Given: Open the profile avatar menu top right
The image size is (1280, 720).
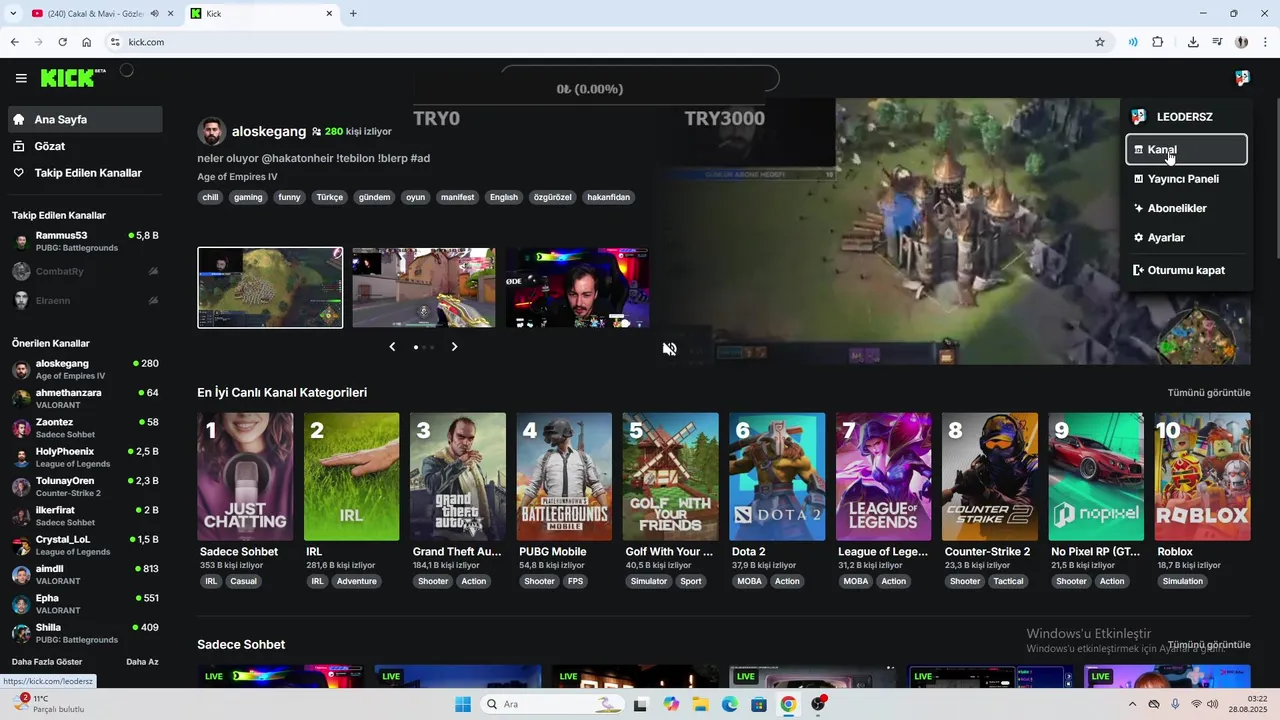Looking at the screenshot, I should click(x=1242, y=78).
